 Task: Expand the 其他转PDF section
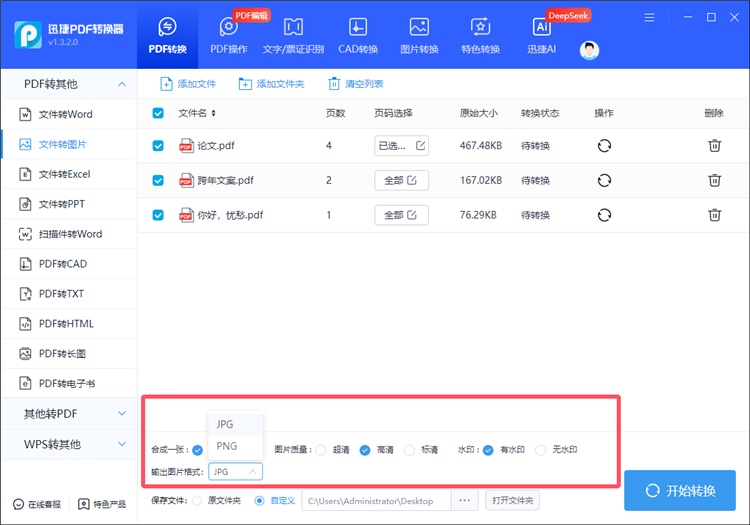(122, 413)
